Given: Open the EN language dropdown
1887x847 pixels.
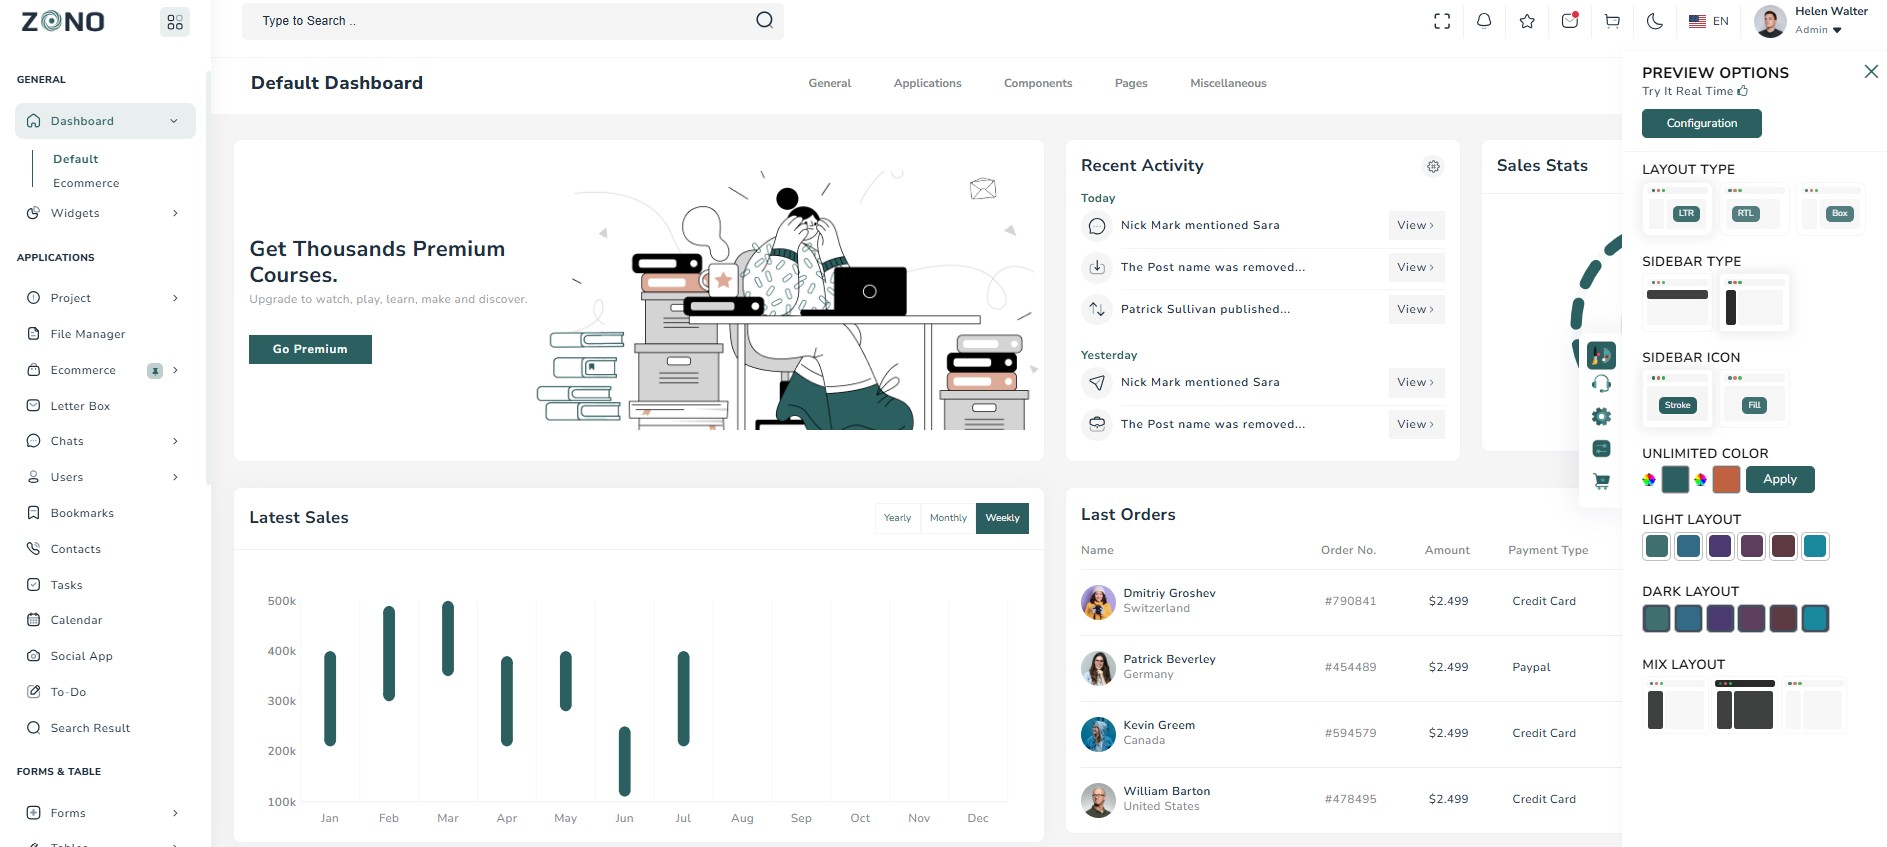Looking at the screenshot, I should click(x=1708, y=21).
